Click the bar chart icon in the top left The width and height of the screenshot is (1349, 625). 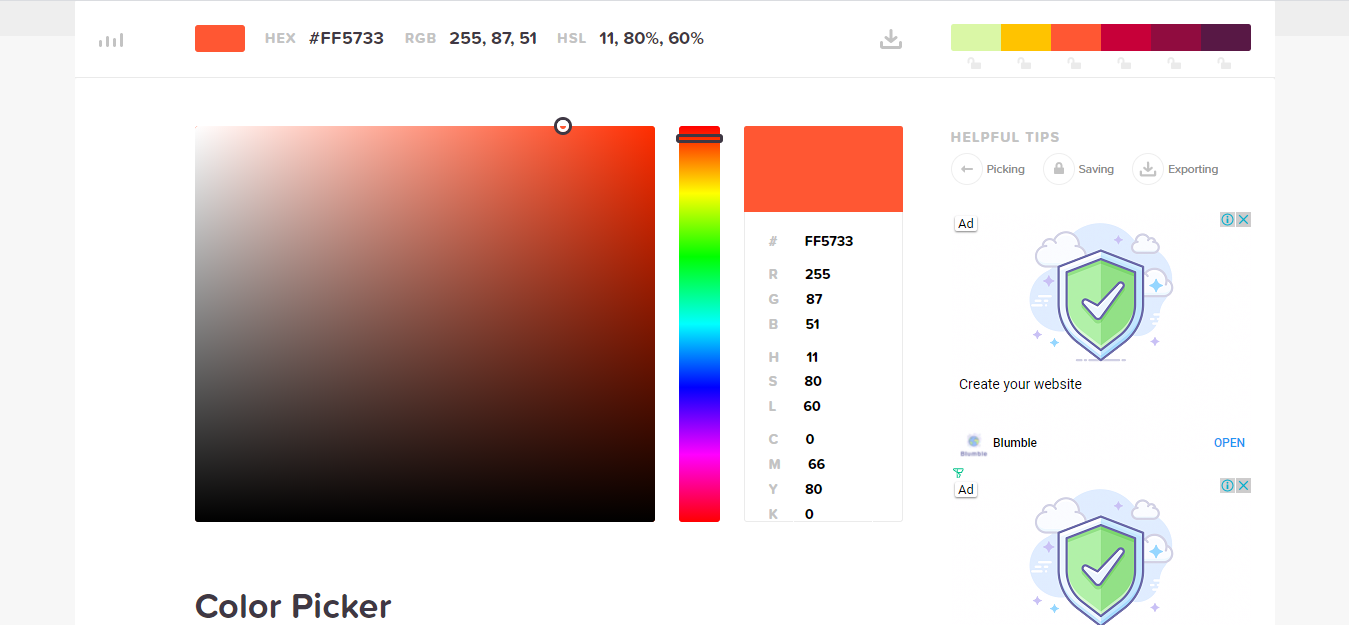pyautogui.click(x=110, y=39)
